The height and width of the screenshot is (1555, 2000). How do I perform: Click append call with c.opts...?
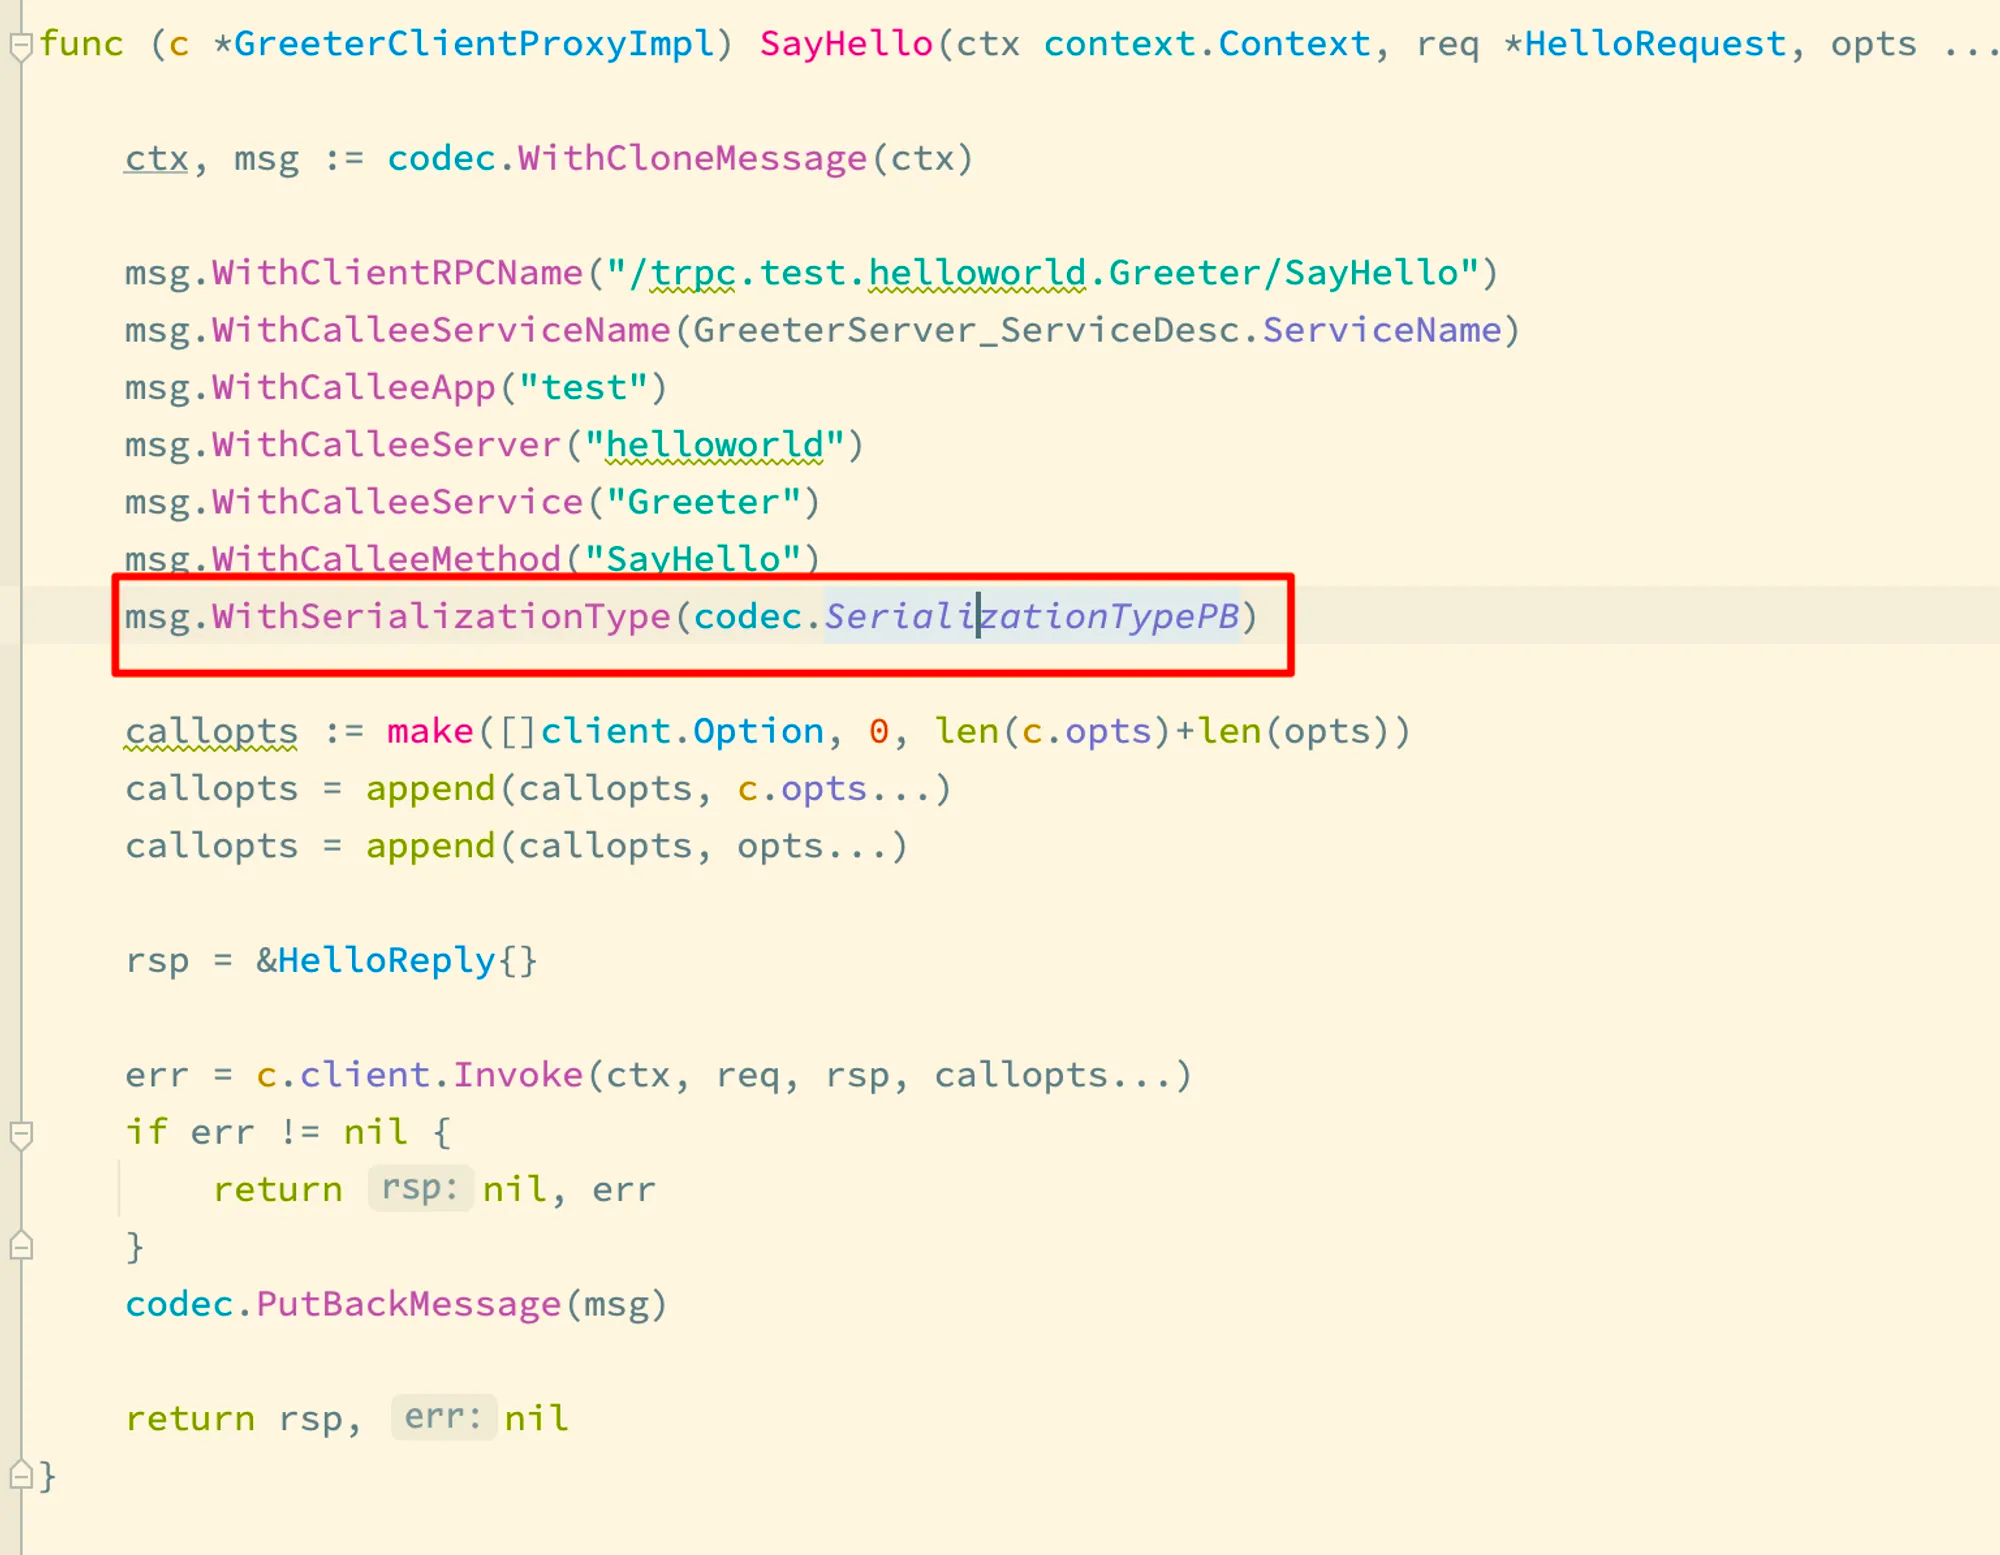click(658, 788)
